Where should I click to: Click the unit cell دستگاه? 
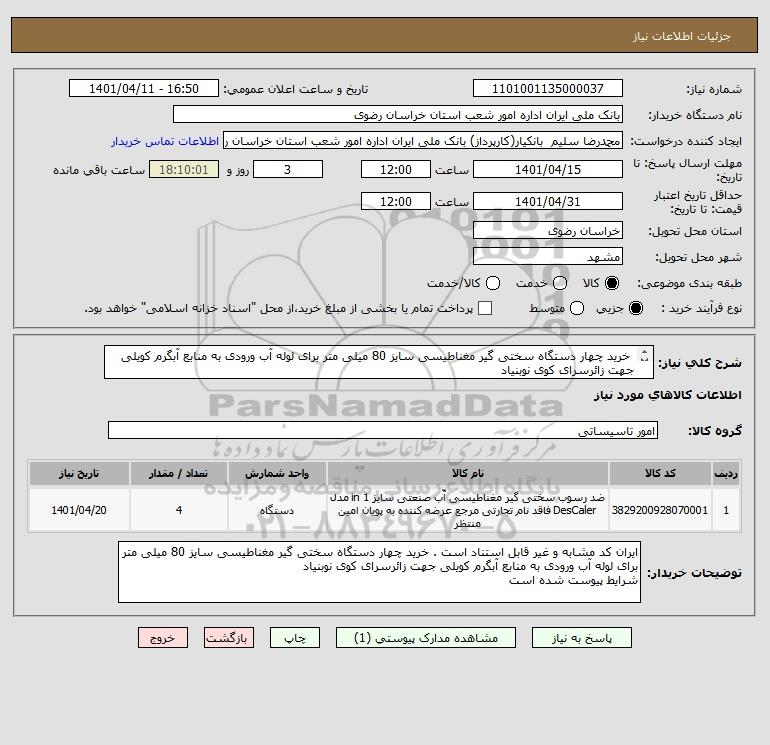pos(277,510)
